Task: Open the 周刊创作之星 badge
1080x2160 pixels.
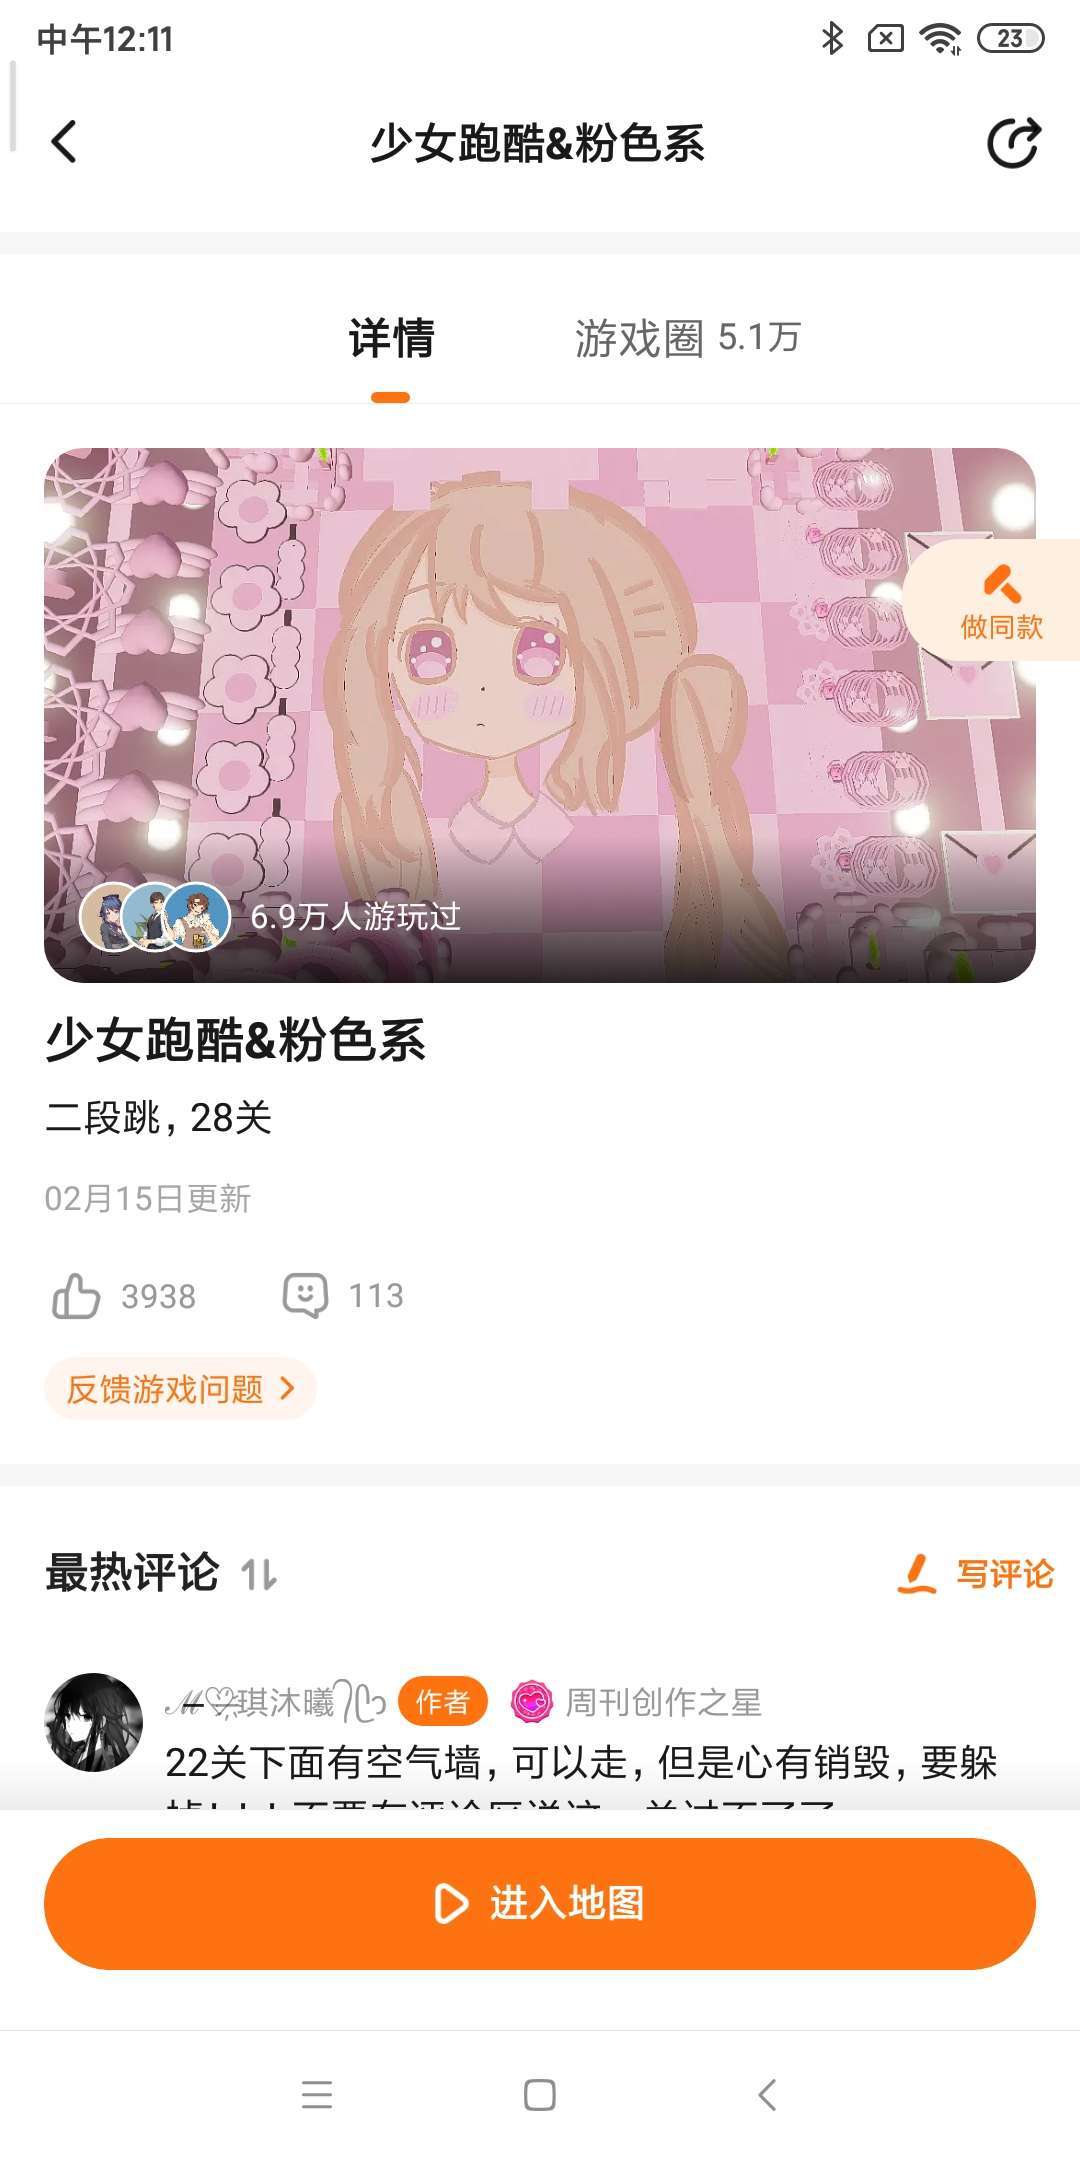Action: pyautogui.click(x=637, y=1701)
